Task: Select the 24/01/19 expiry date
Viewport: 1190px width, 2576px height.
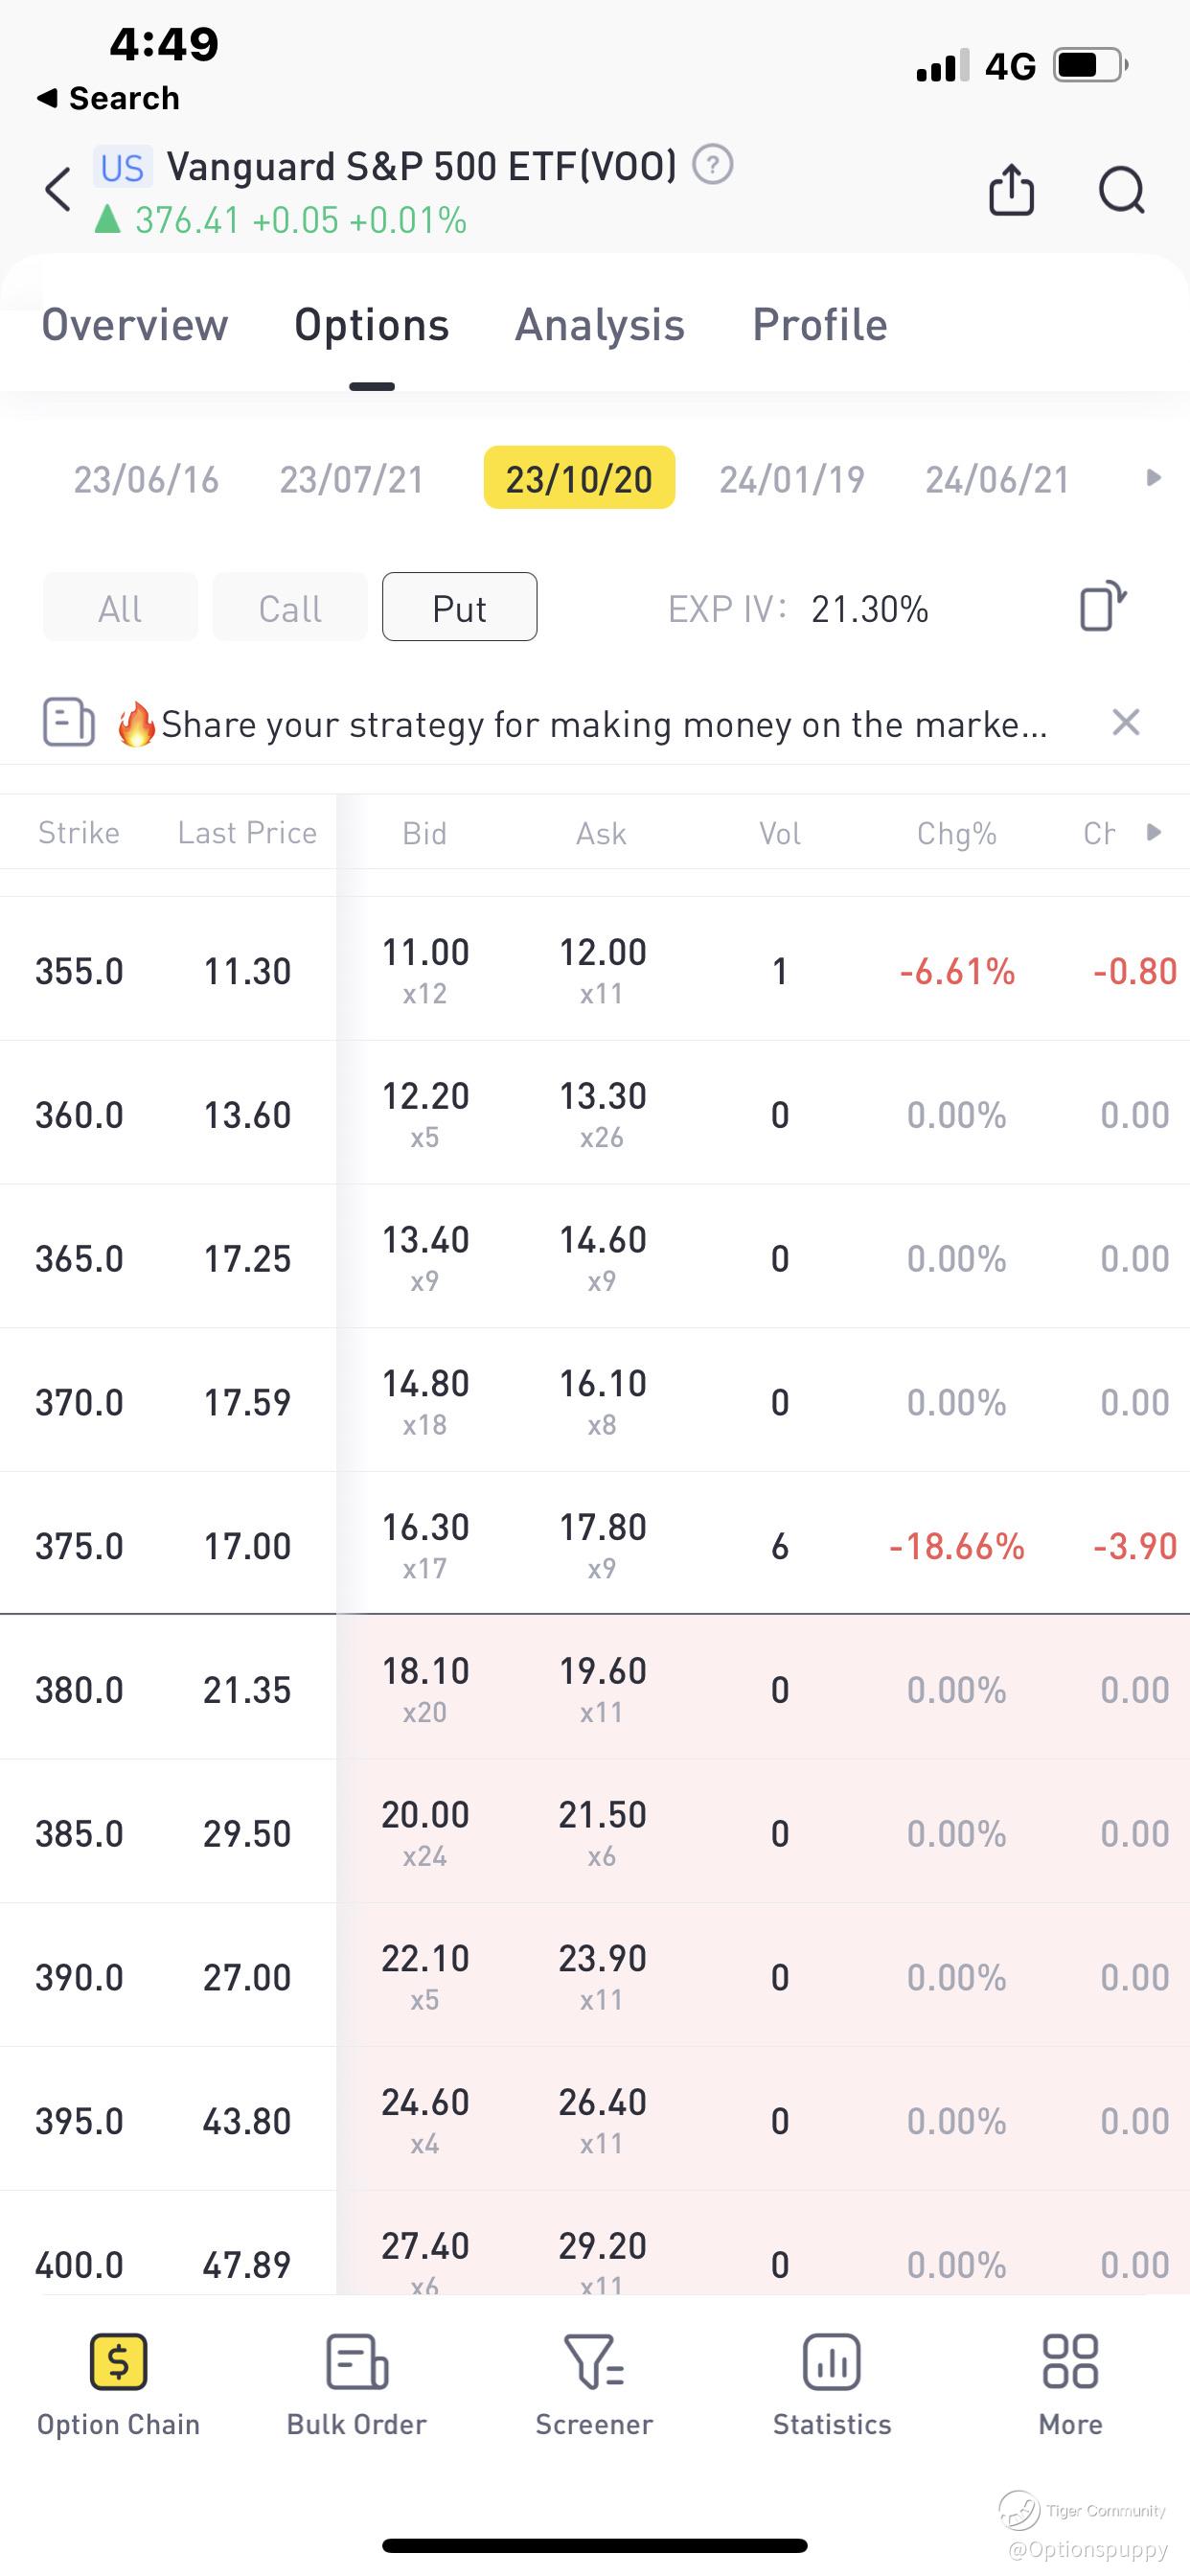Action: click(x=792, y=479)
